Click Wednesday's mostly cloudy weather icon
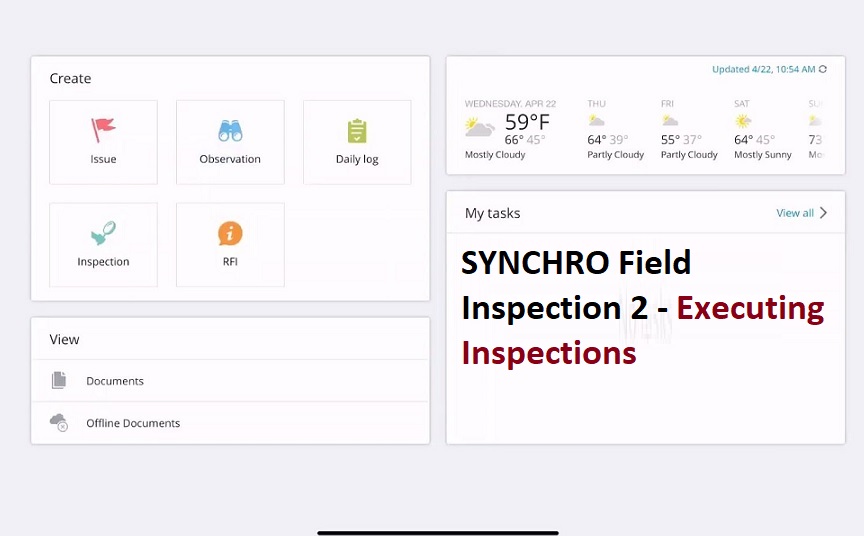The width and height of the screenshot is (864, 536). click(x=479, y=127)
